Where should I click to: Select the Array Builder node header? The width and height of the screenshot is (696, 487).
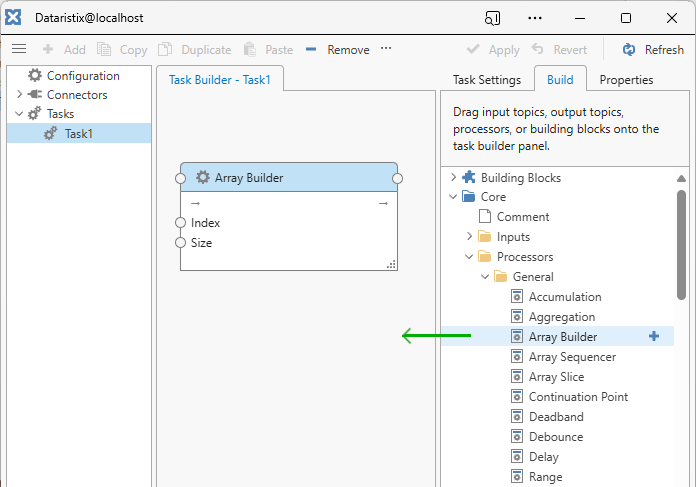tap(289, 178)
